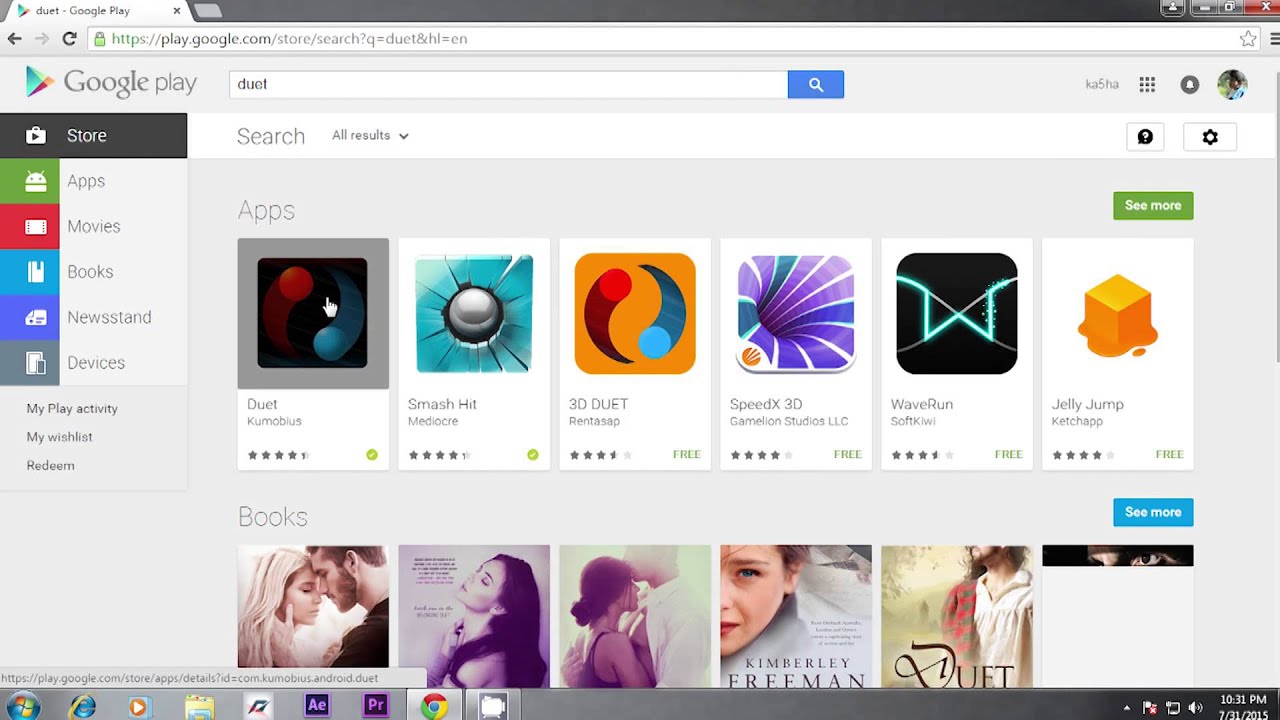This screenshot has height=720, width=1280.
Task: Open a new browser tab
Action: point(207,11)
